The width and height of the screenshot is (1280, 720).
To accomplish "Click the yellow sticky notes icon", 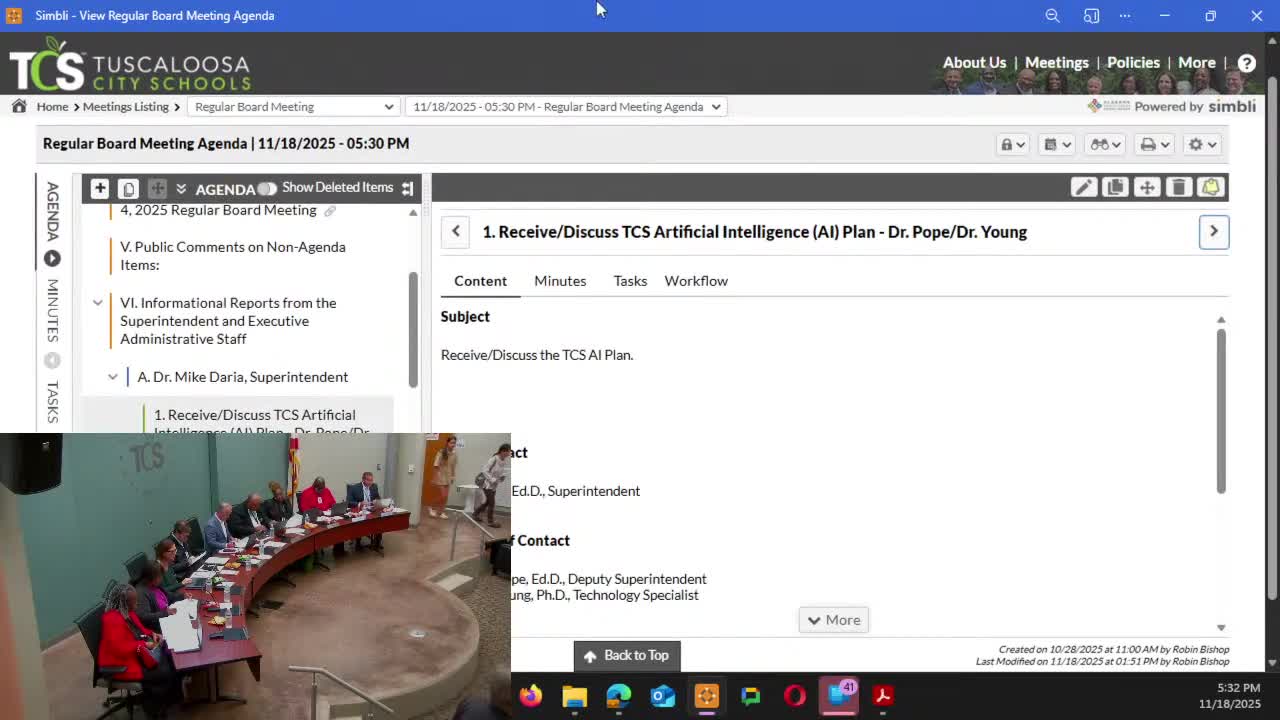I will [x=1211, y=188].
